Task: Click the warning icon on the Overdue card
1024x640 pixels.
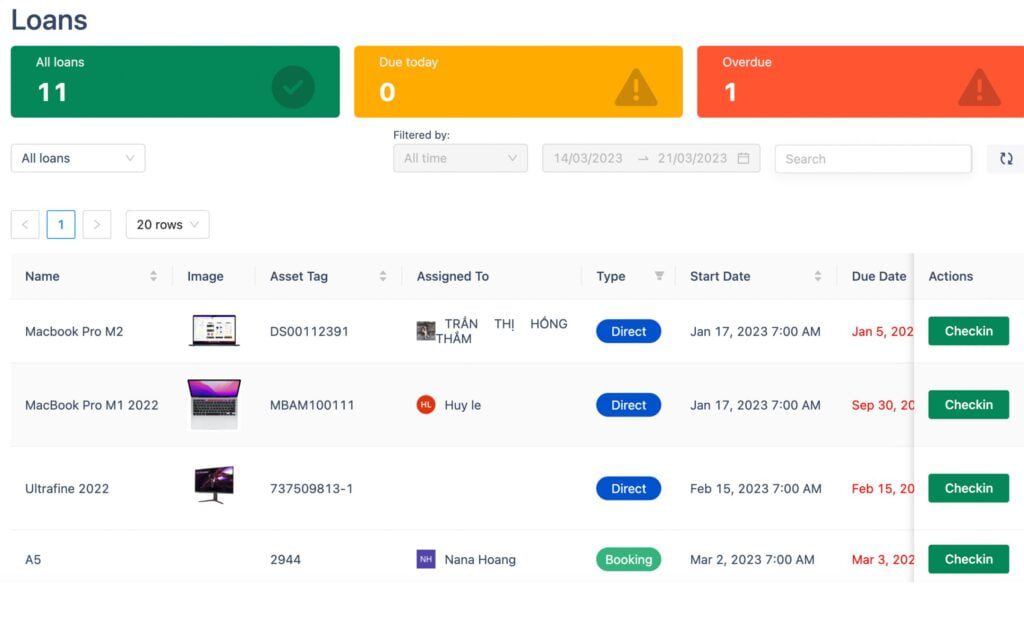Action: [978, 87]
